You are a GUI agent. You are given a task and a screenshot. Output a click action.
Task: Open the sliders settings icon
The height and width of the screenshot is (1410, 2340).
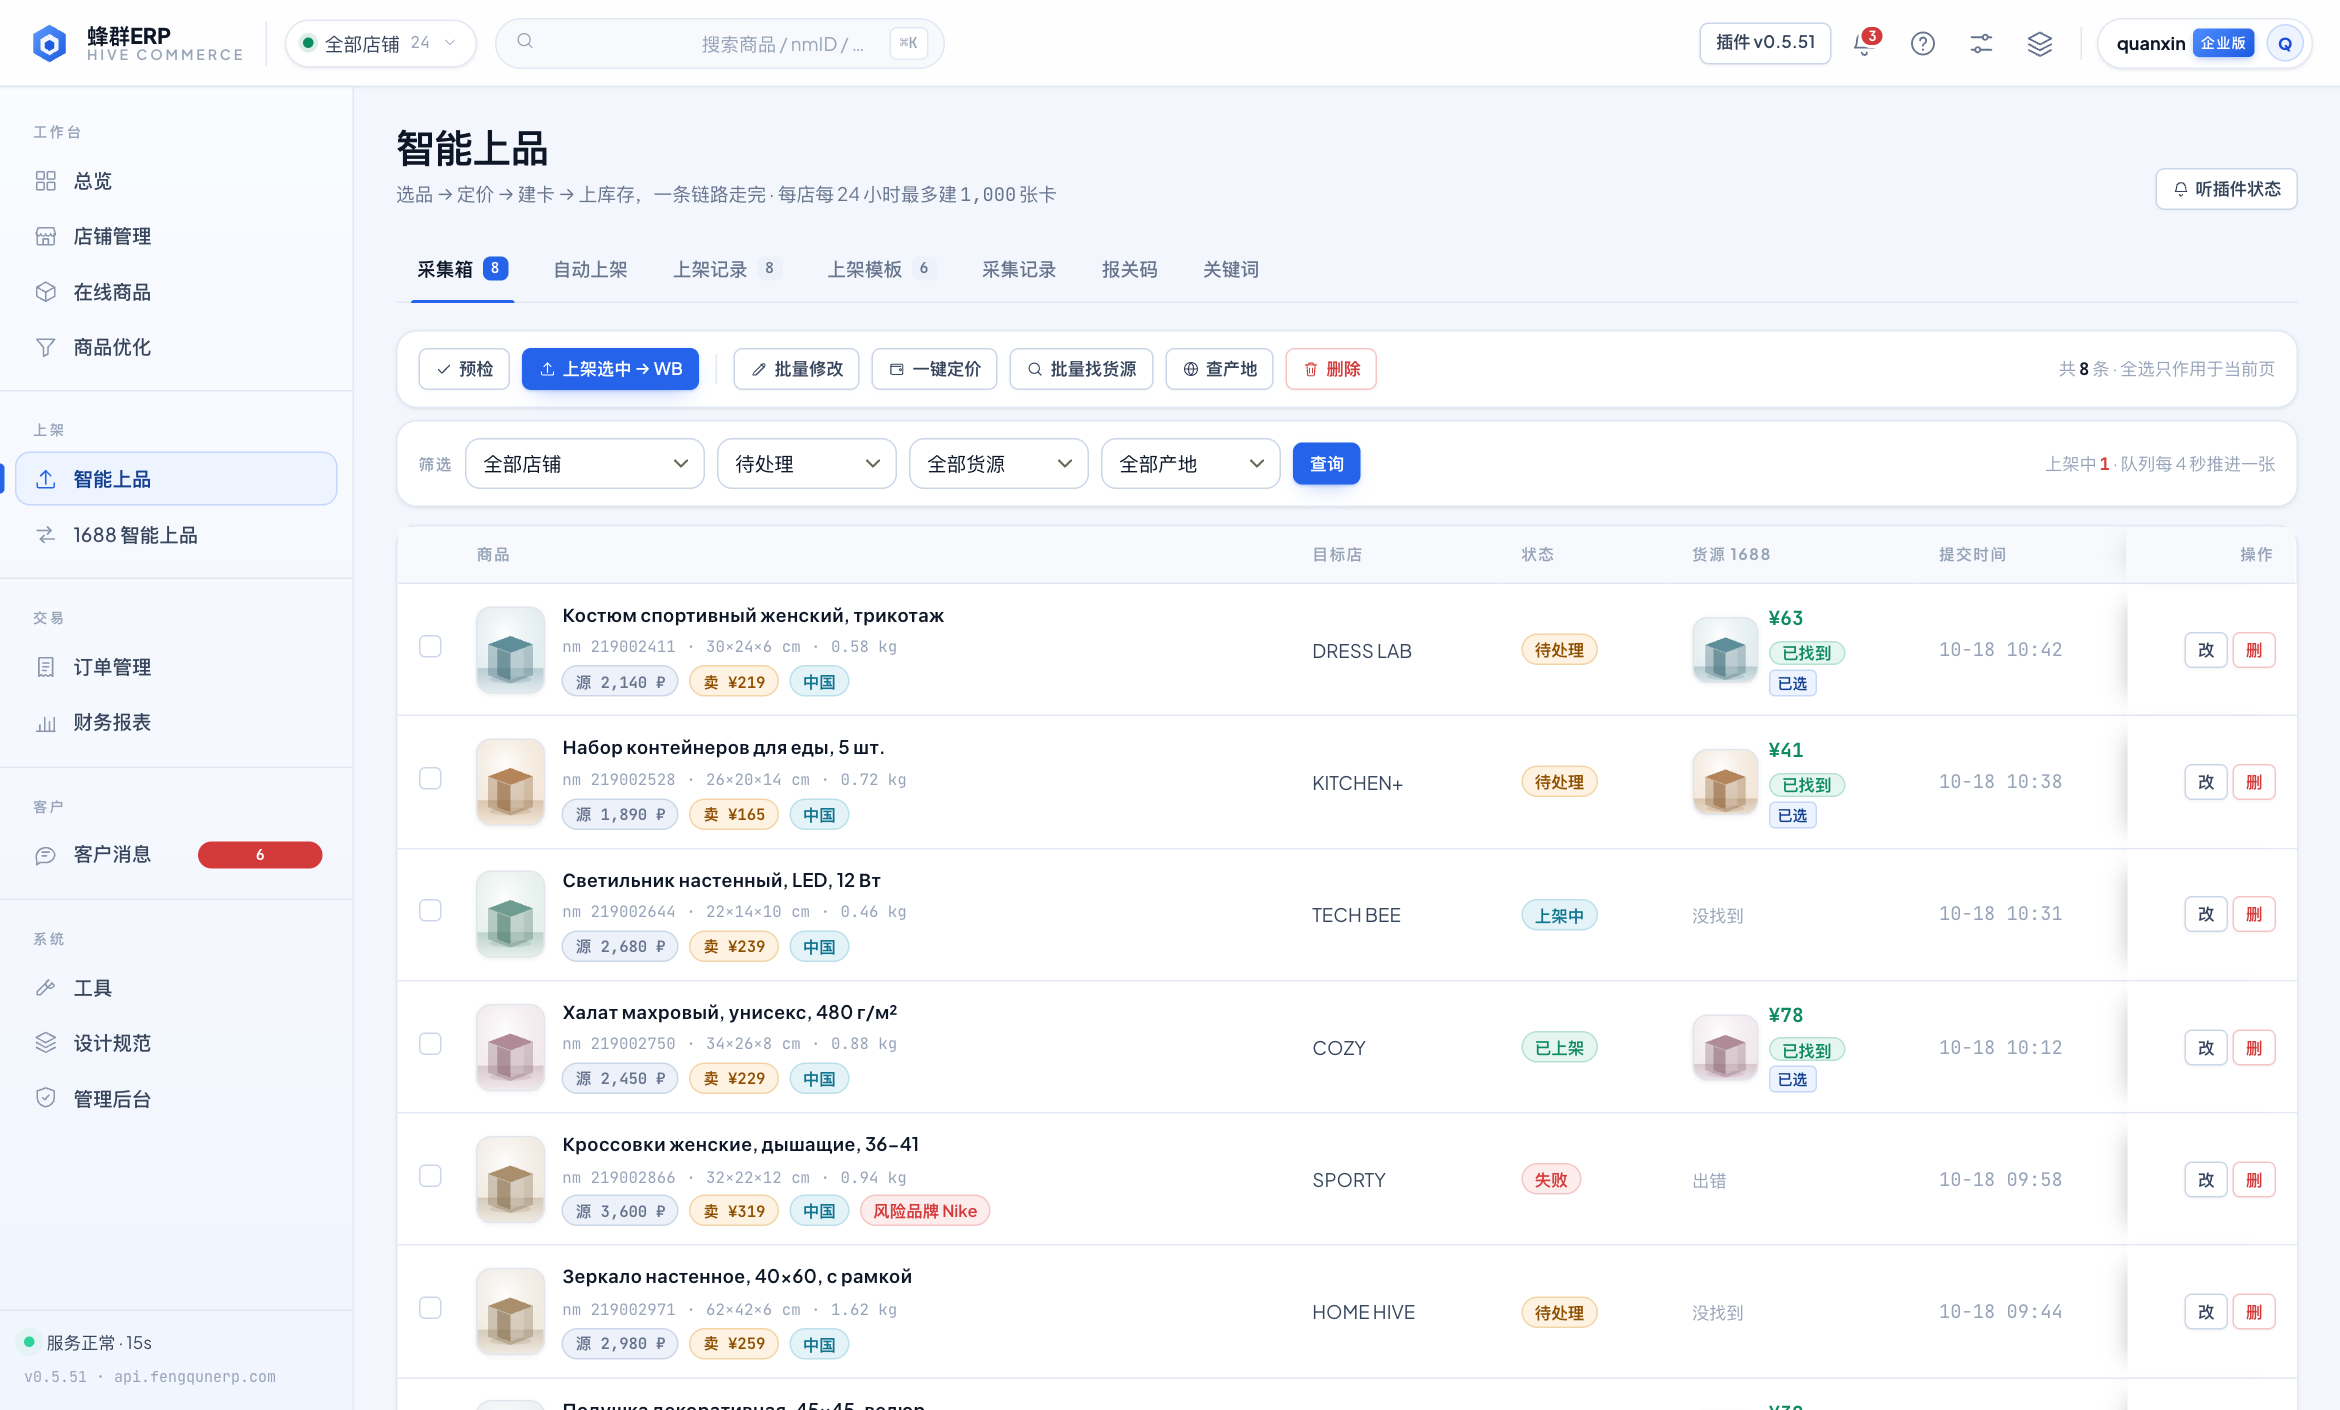point(1981,43)
